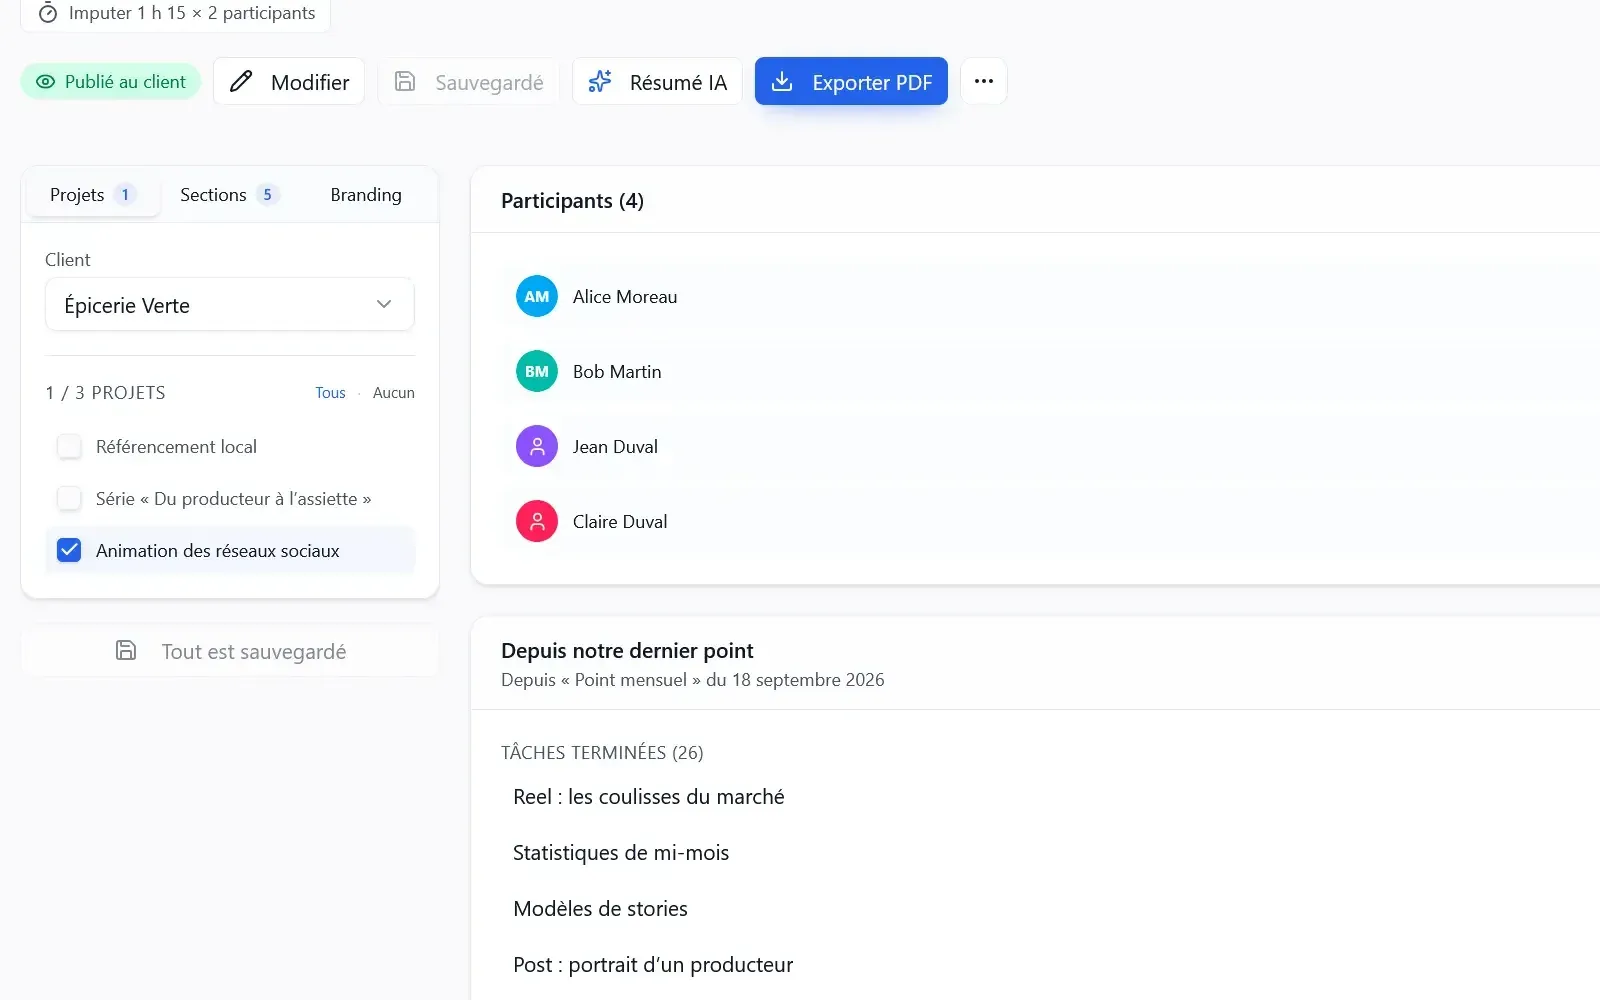The image size is (1600, 1000).
Task: Click the Participants (4) heading
Action: (x=572, y=201)
